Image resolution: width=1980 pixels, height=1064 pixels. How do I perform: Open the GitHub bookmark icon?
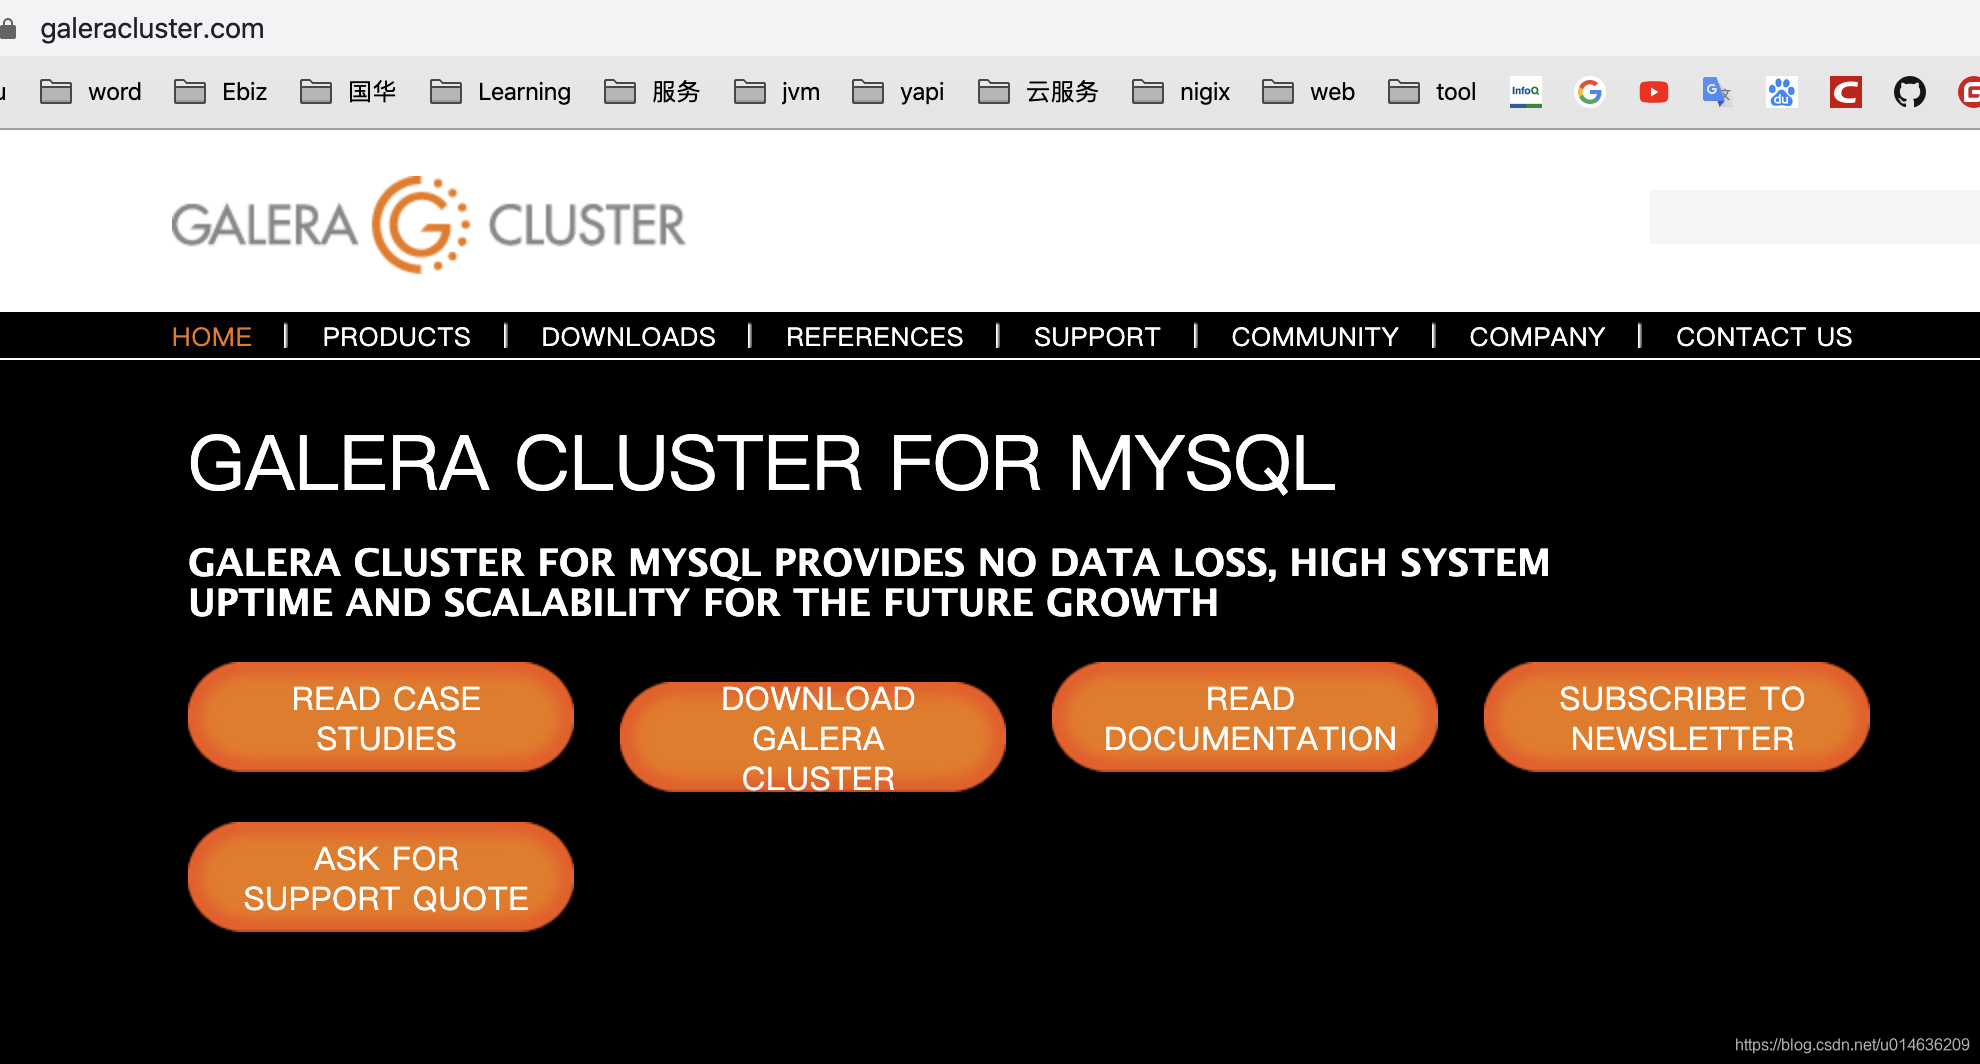pos(1909,92)
